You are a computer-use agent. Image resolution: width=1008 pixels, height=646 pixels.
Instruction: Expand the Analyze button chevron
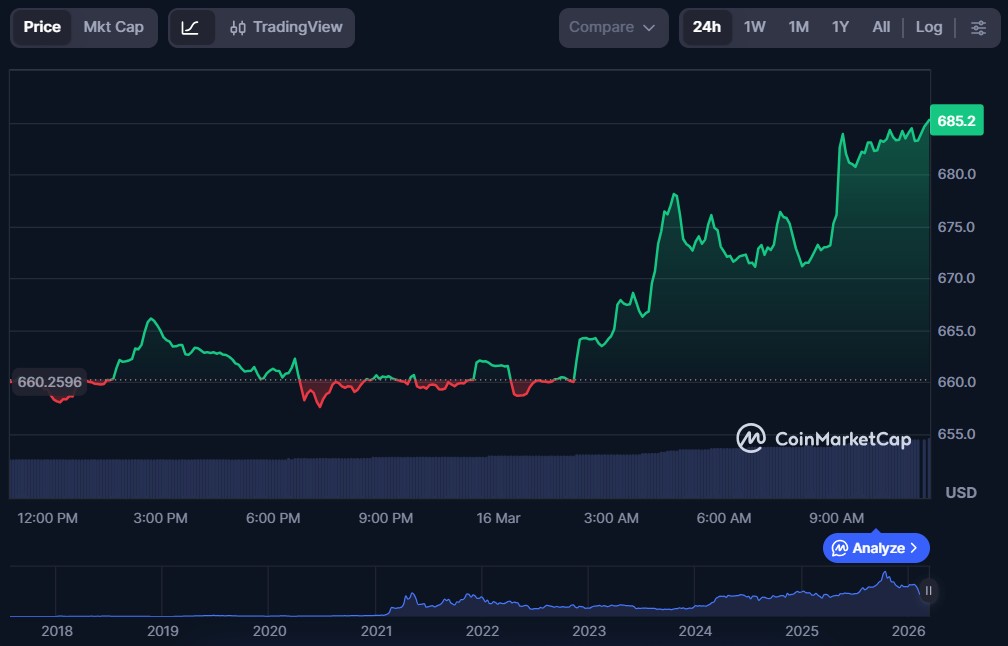914,548
